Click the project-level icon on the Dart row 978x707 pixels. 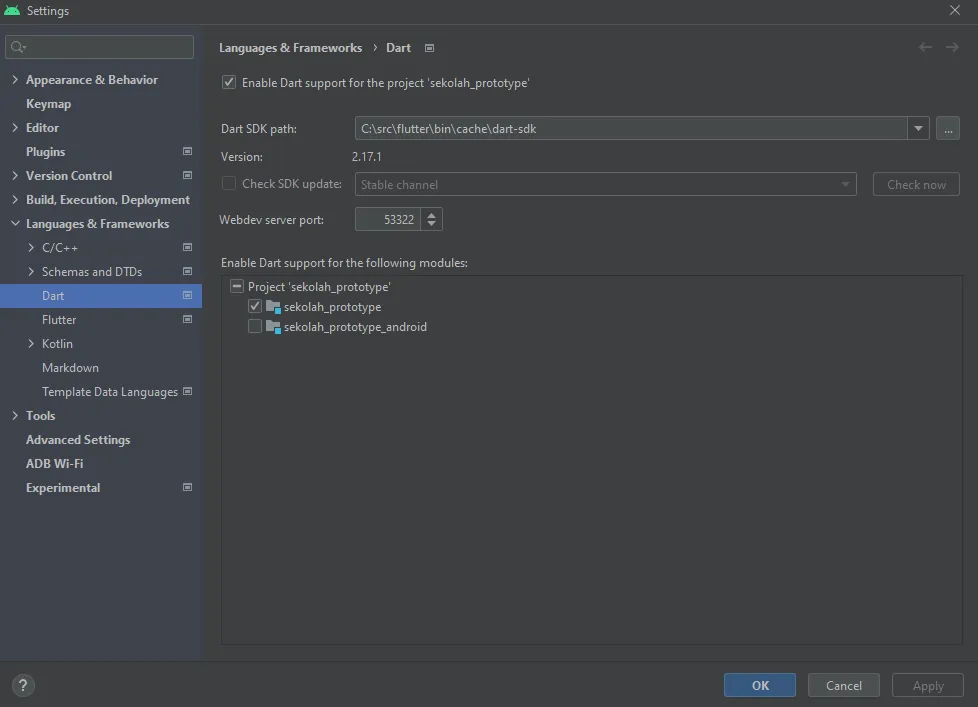click(187, 296)
